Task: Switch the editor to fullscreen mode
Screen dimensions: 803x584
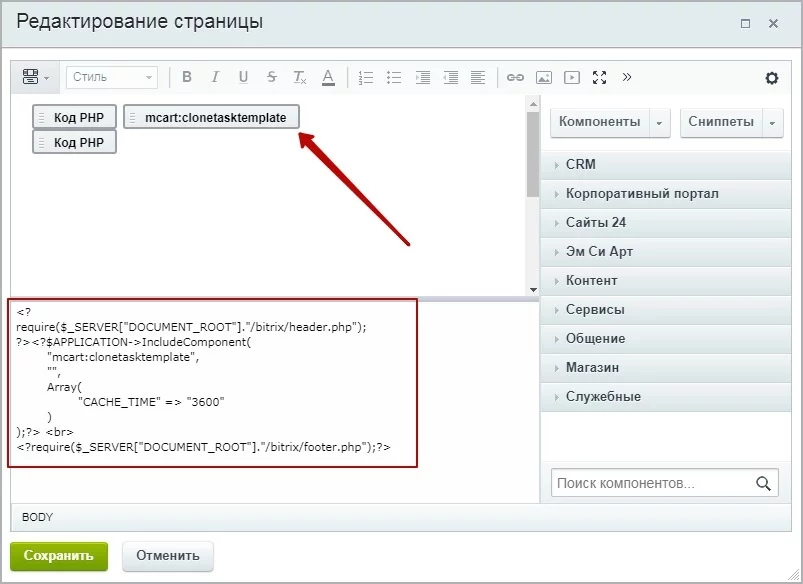Action: tap(600, 77)
